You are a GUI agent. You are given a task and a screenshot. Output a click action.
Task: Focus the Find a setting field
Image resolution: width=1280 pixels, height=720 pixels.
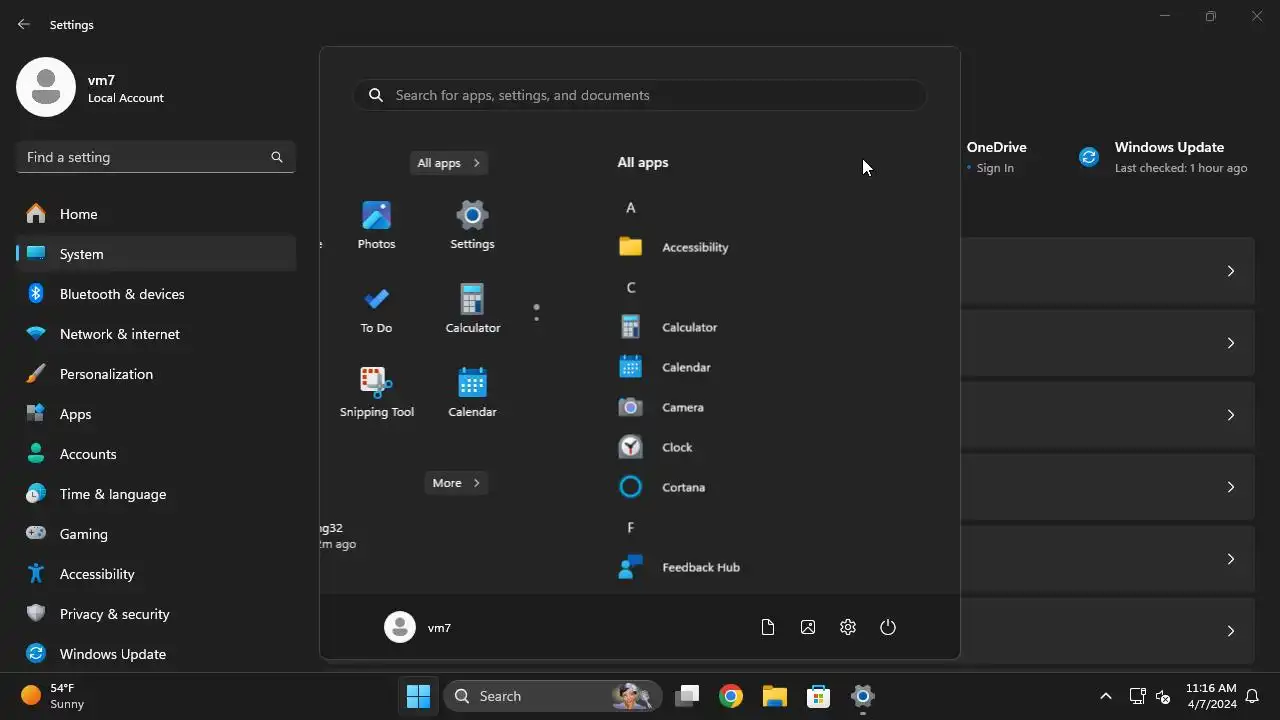pyautogui.click(x=156, y=157)
